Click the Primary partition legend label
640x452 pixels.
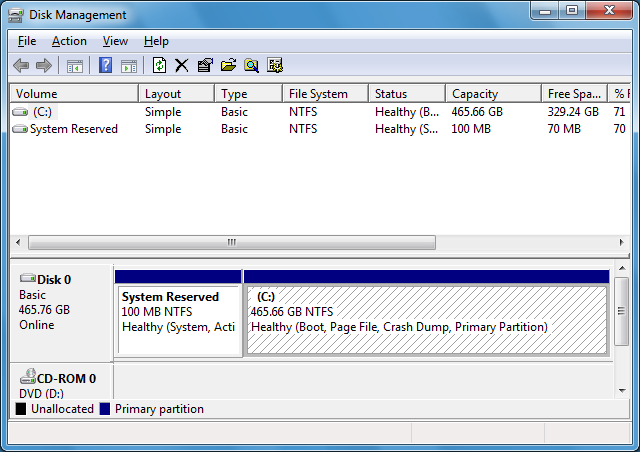click(159, 409)
